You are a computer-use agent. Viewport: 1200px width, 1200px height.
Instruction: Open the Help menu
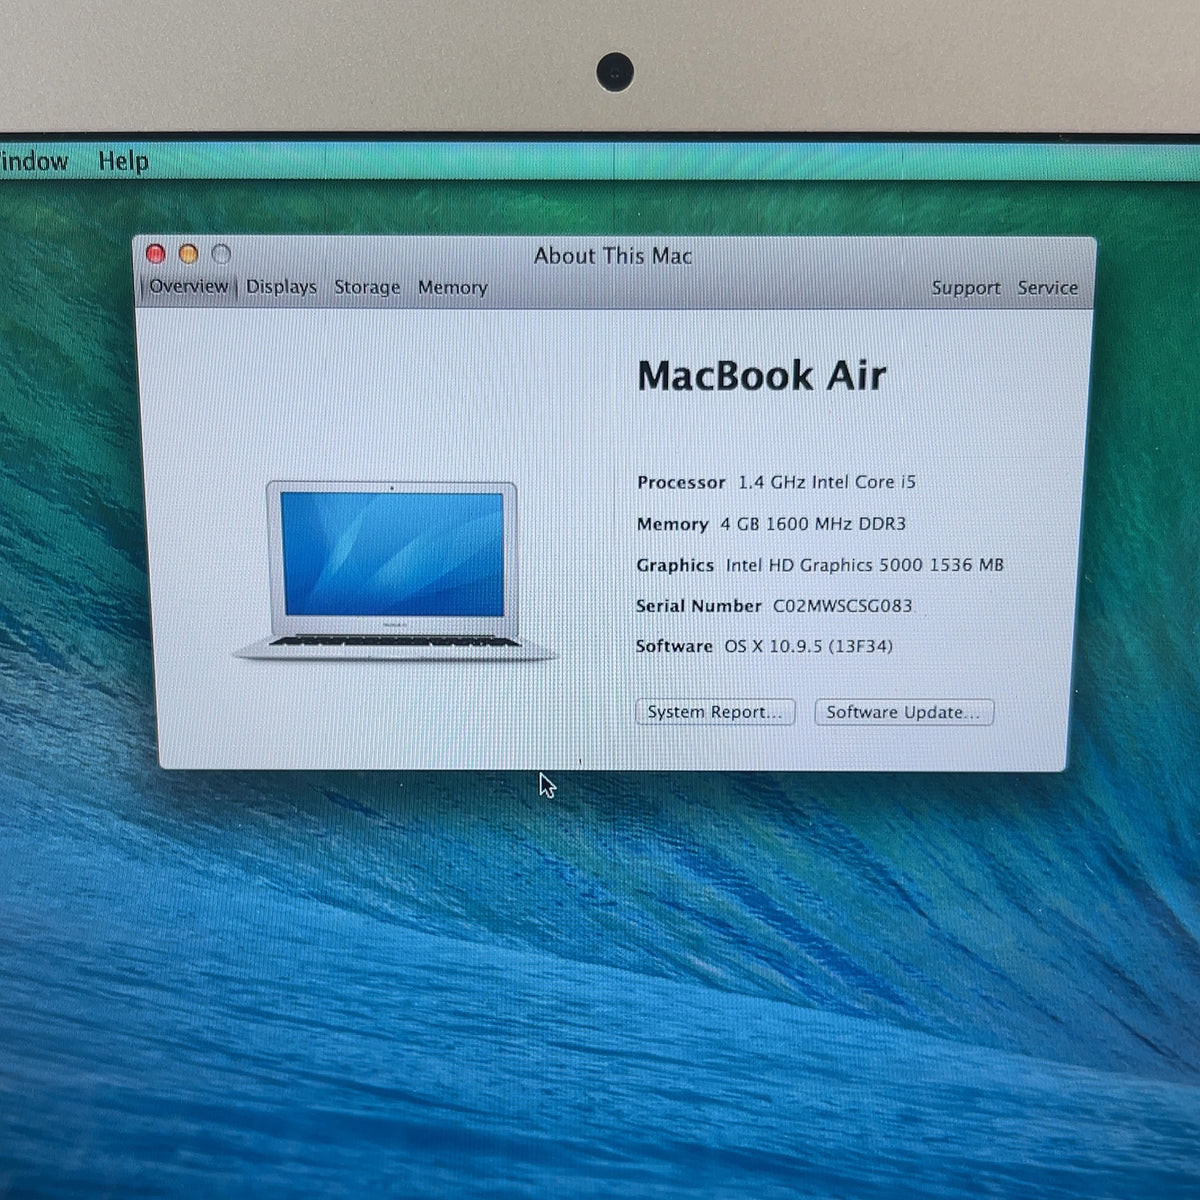[123, 161]
